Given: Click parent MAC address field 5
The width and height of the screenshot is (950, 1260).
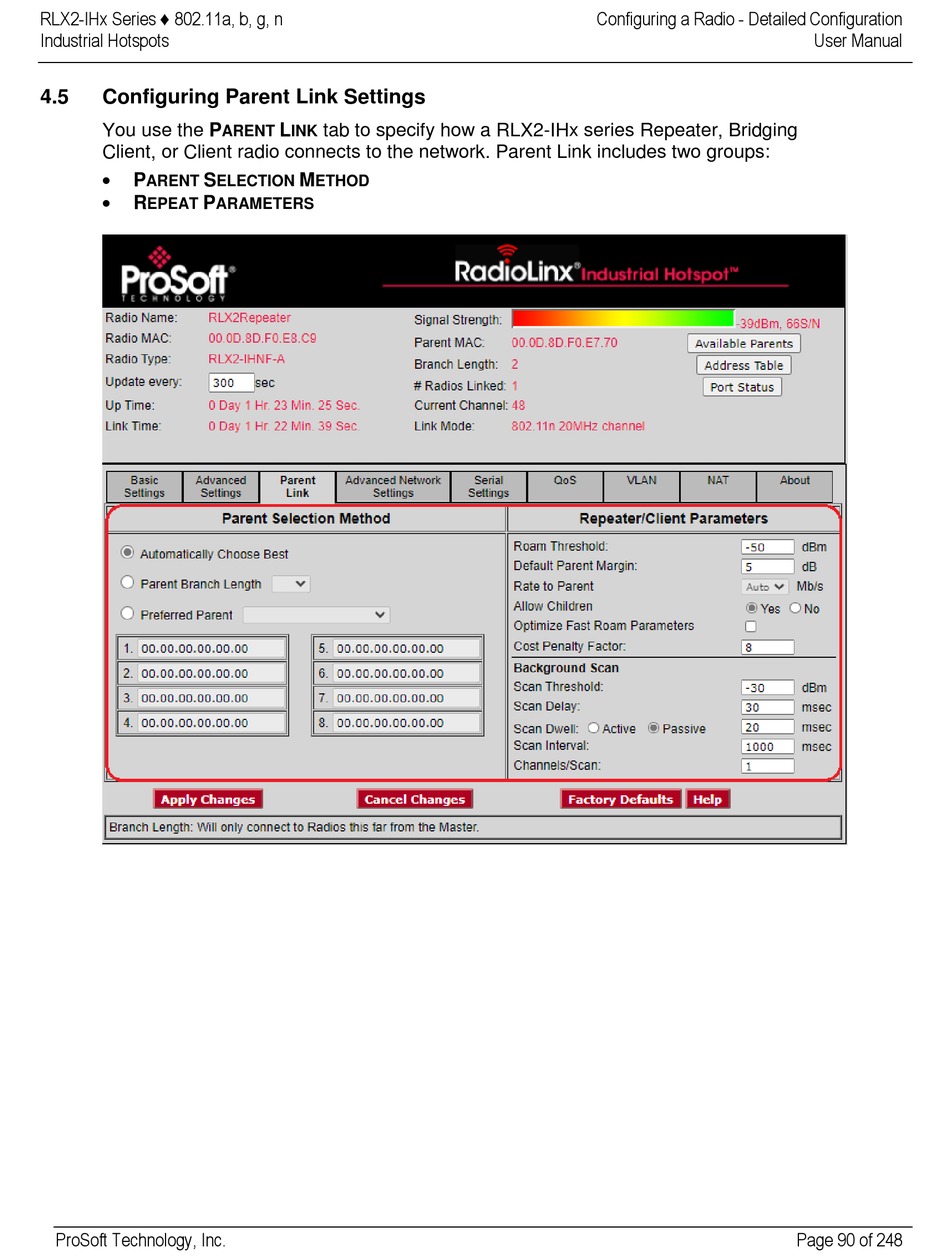Looking at the screenshot, I should pos(407,648).
